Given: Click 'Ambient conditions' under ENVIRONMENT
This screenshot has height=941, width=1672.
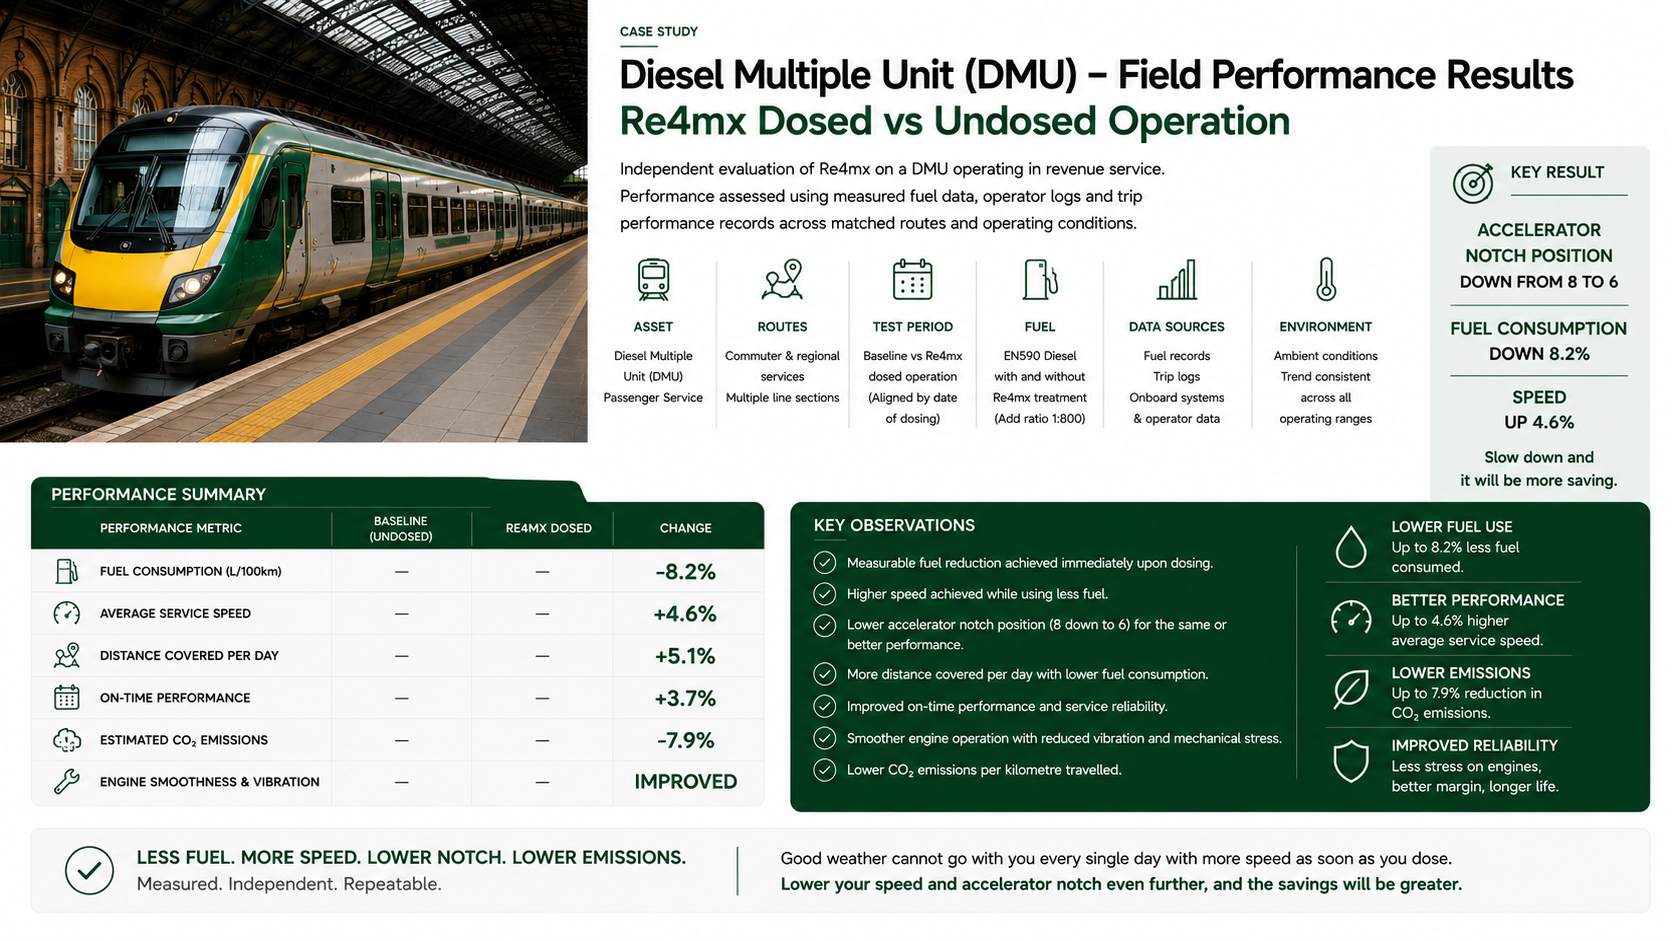Looking at the screenshot, I should pos(1326,356).
